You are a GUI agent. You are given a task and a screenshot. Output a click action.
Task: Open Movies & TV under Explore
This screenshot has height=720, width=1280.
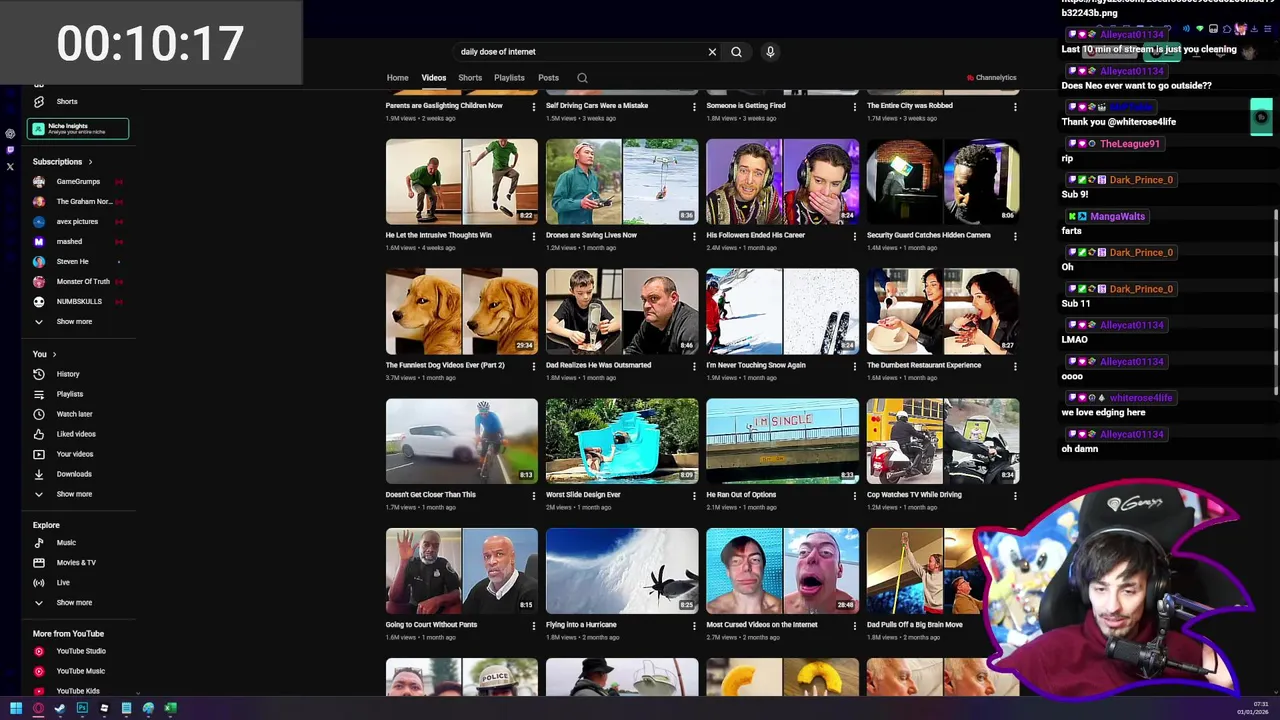[x=78, y=562]
